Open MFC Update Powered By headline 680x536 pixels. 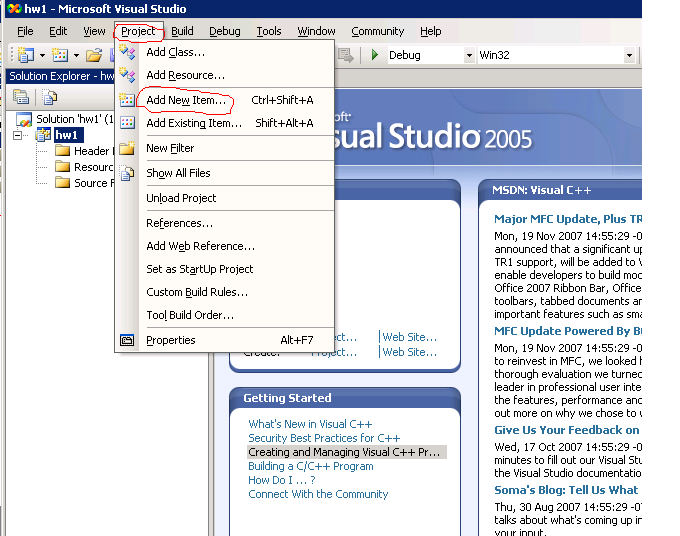[x=568, y=331]
